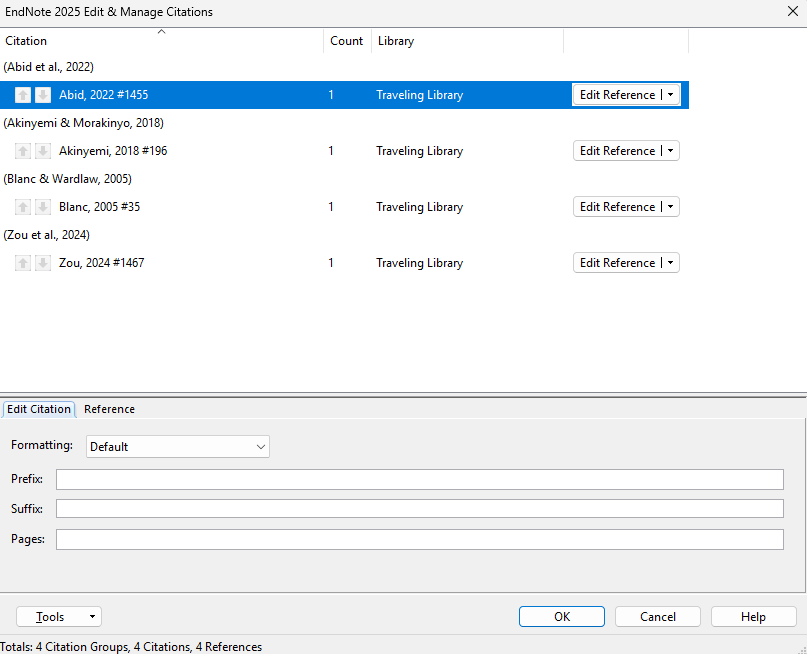Viewport: 807px width, 654px height.
Task: Click the move up arrow for Akinyemi, 2018
Action: [23, 151]
